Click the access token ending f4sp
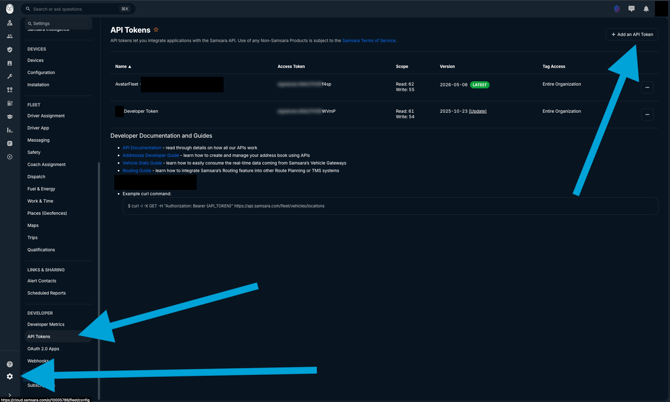This screenshot has height=402, width=670. pos(304,84)
